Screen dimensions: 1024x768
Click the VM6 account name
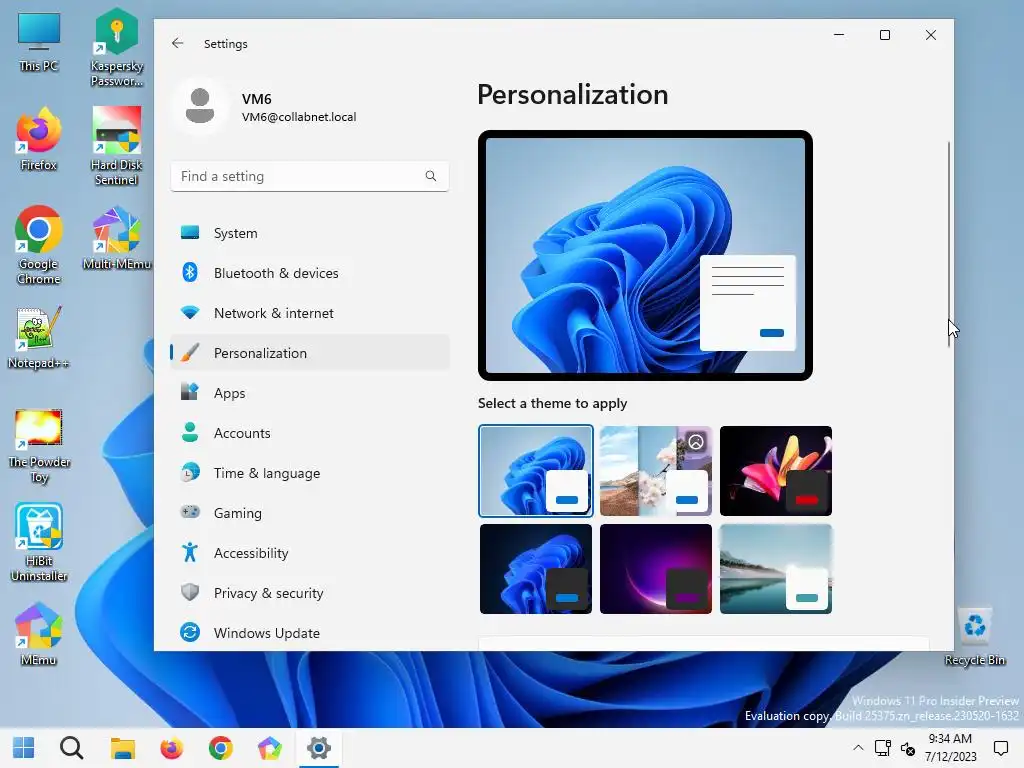click(x=257, y=99)
